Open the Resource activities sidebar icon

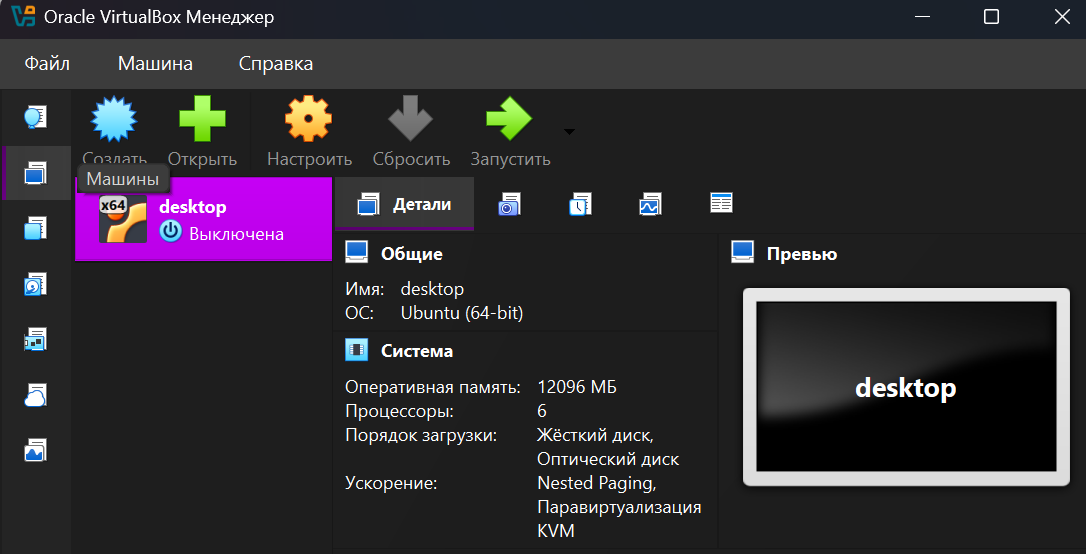35,452
